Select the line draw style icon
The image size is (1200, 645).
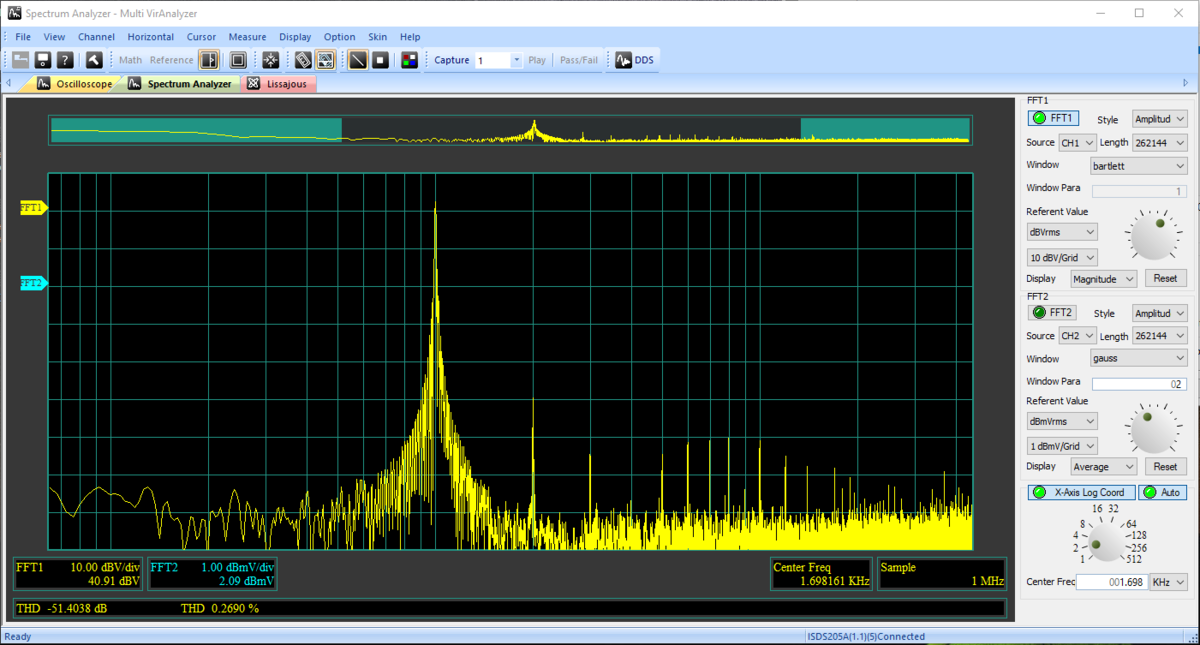tap(358, 60)
